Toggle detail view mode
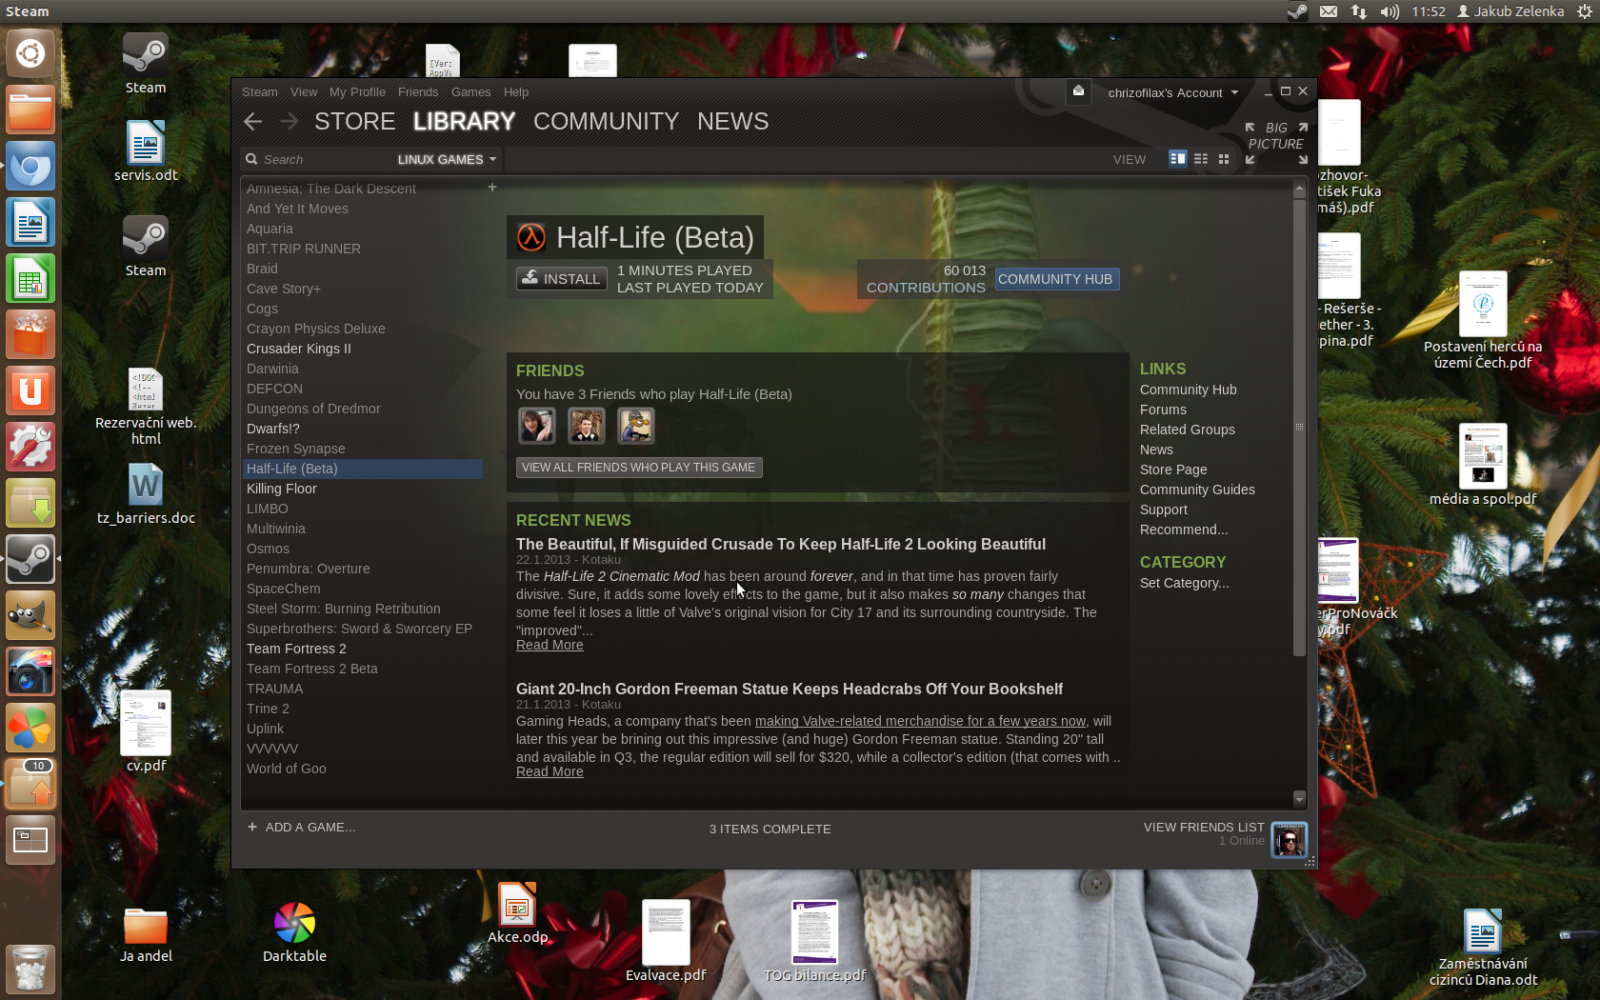1600x1000 pixels. tap(1177, 159)
